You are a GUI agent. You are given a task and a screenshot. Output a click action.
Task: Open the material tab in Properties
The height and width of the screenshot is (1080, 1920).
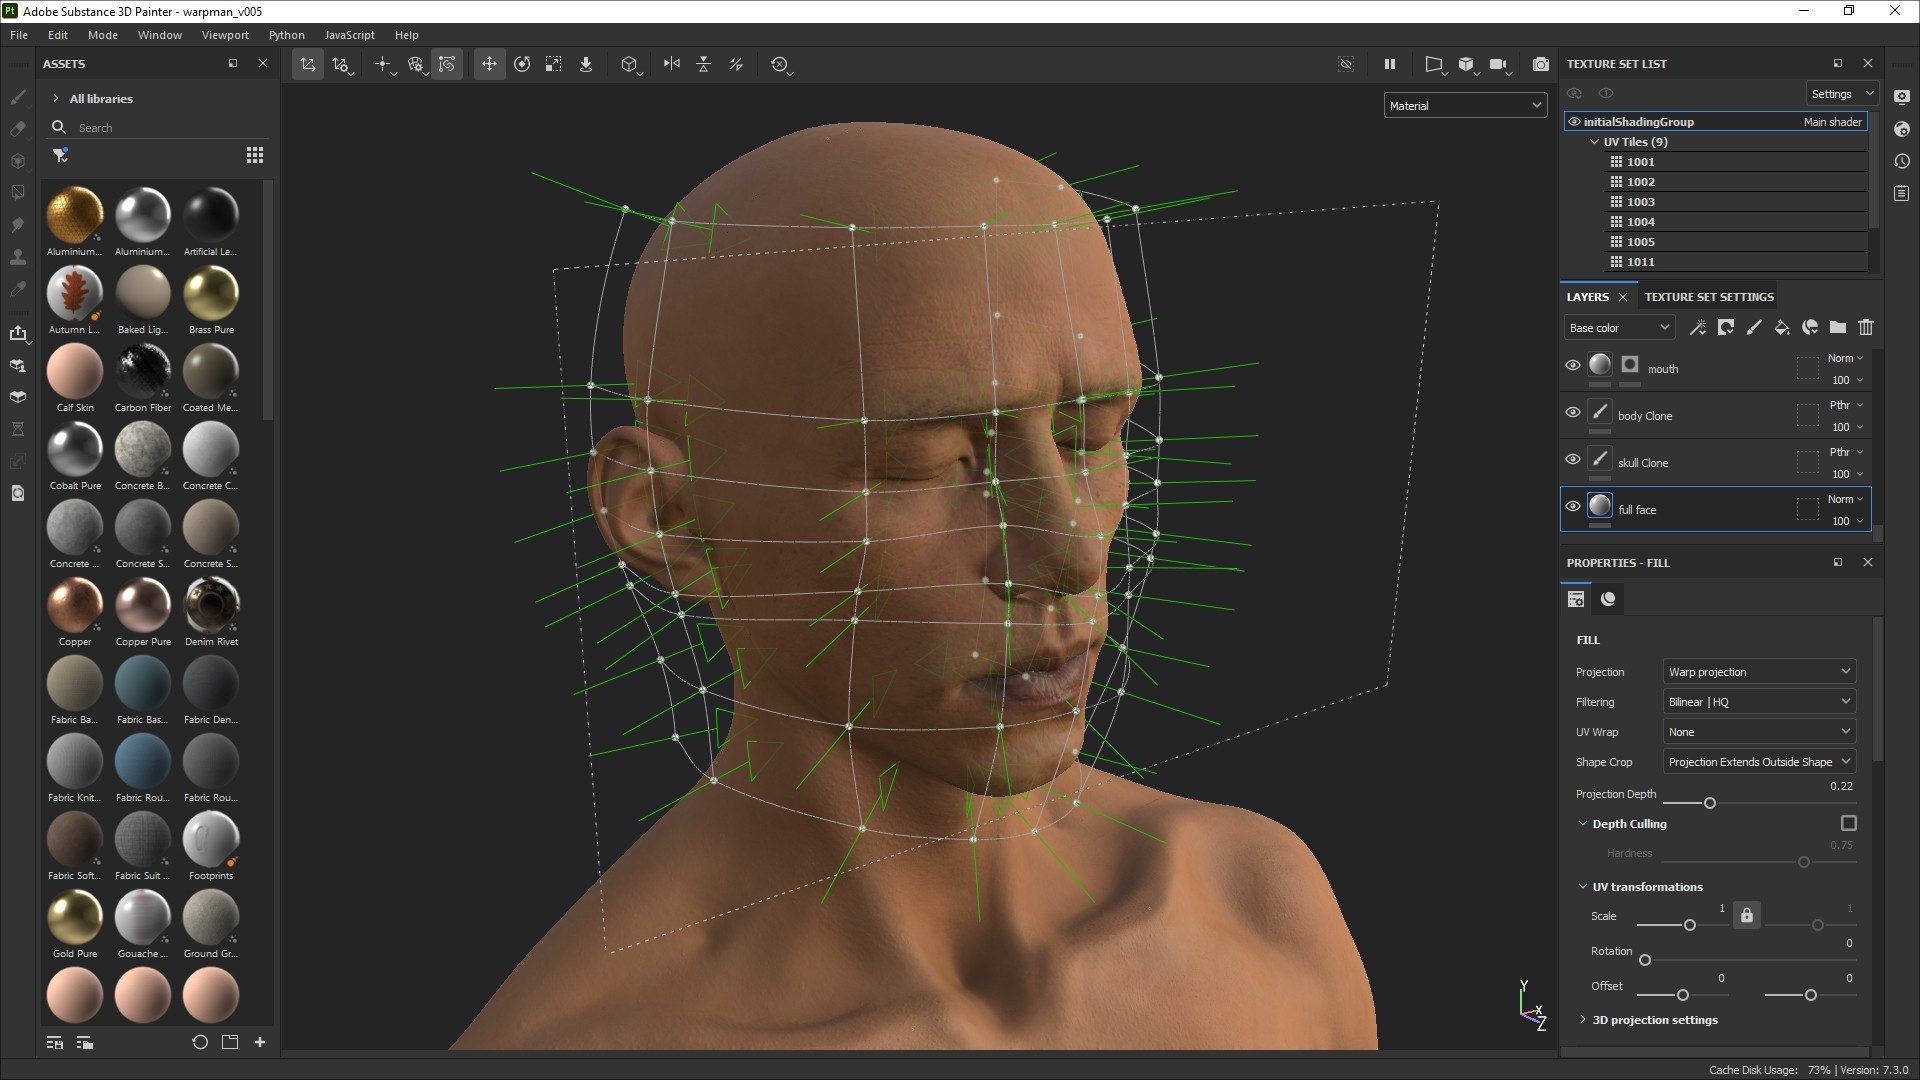(1608, 599)
